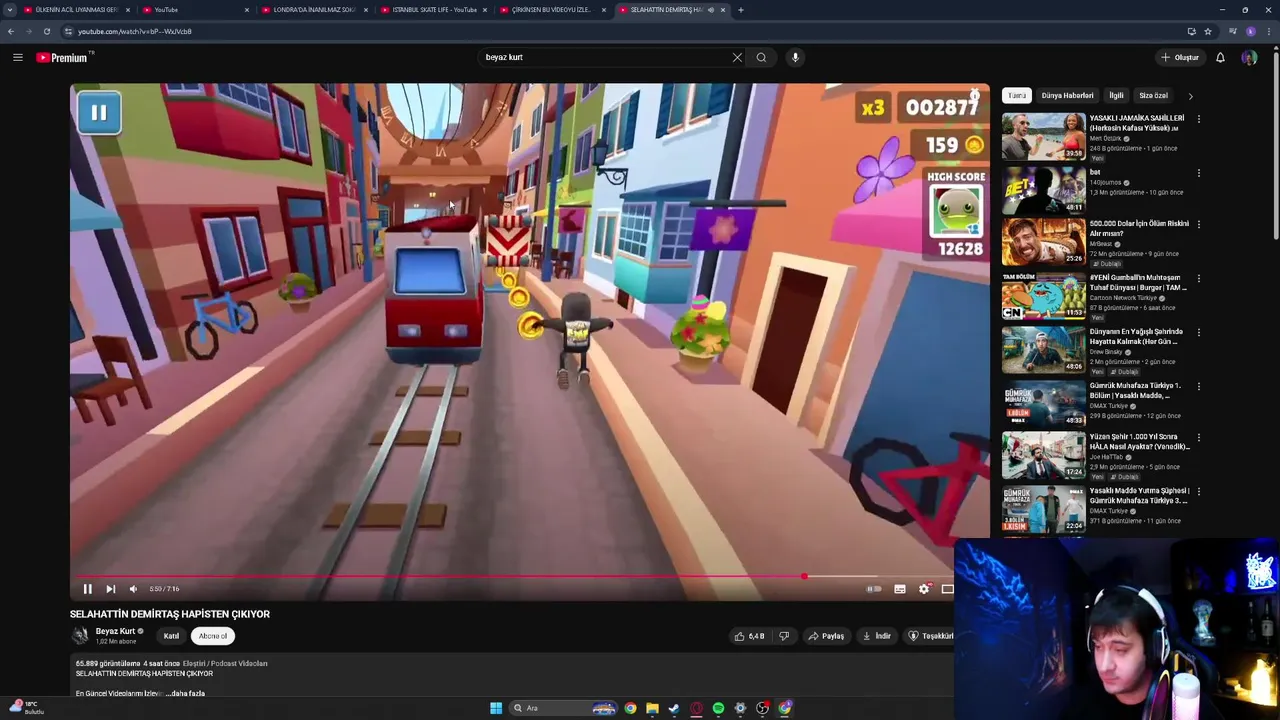Toggle the autoplay switch in the player

(x=874, y=589)
